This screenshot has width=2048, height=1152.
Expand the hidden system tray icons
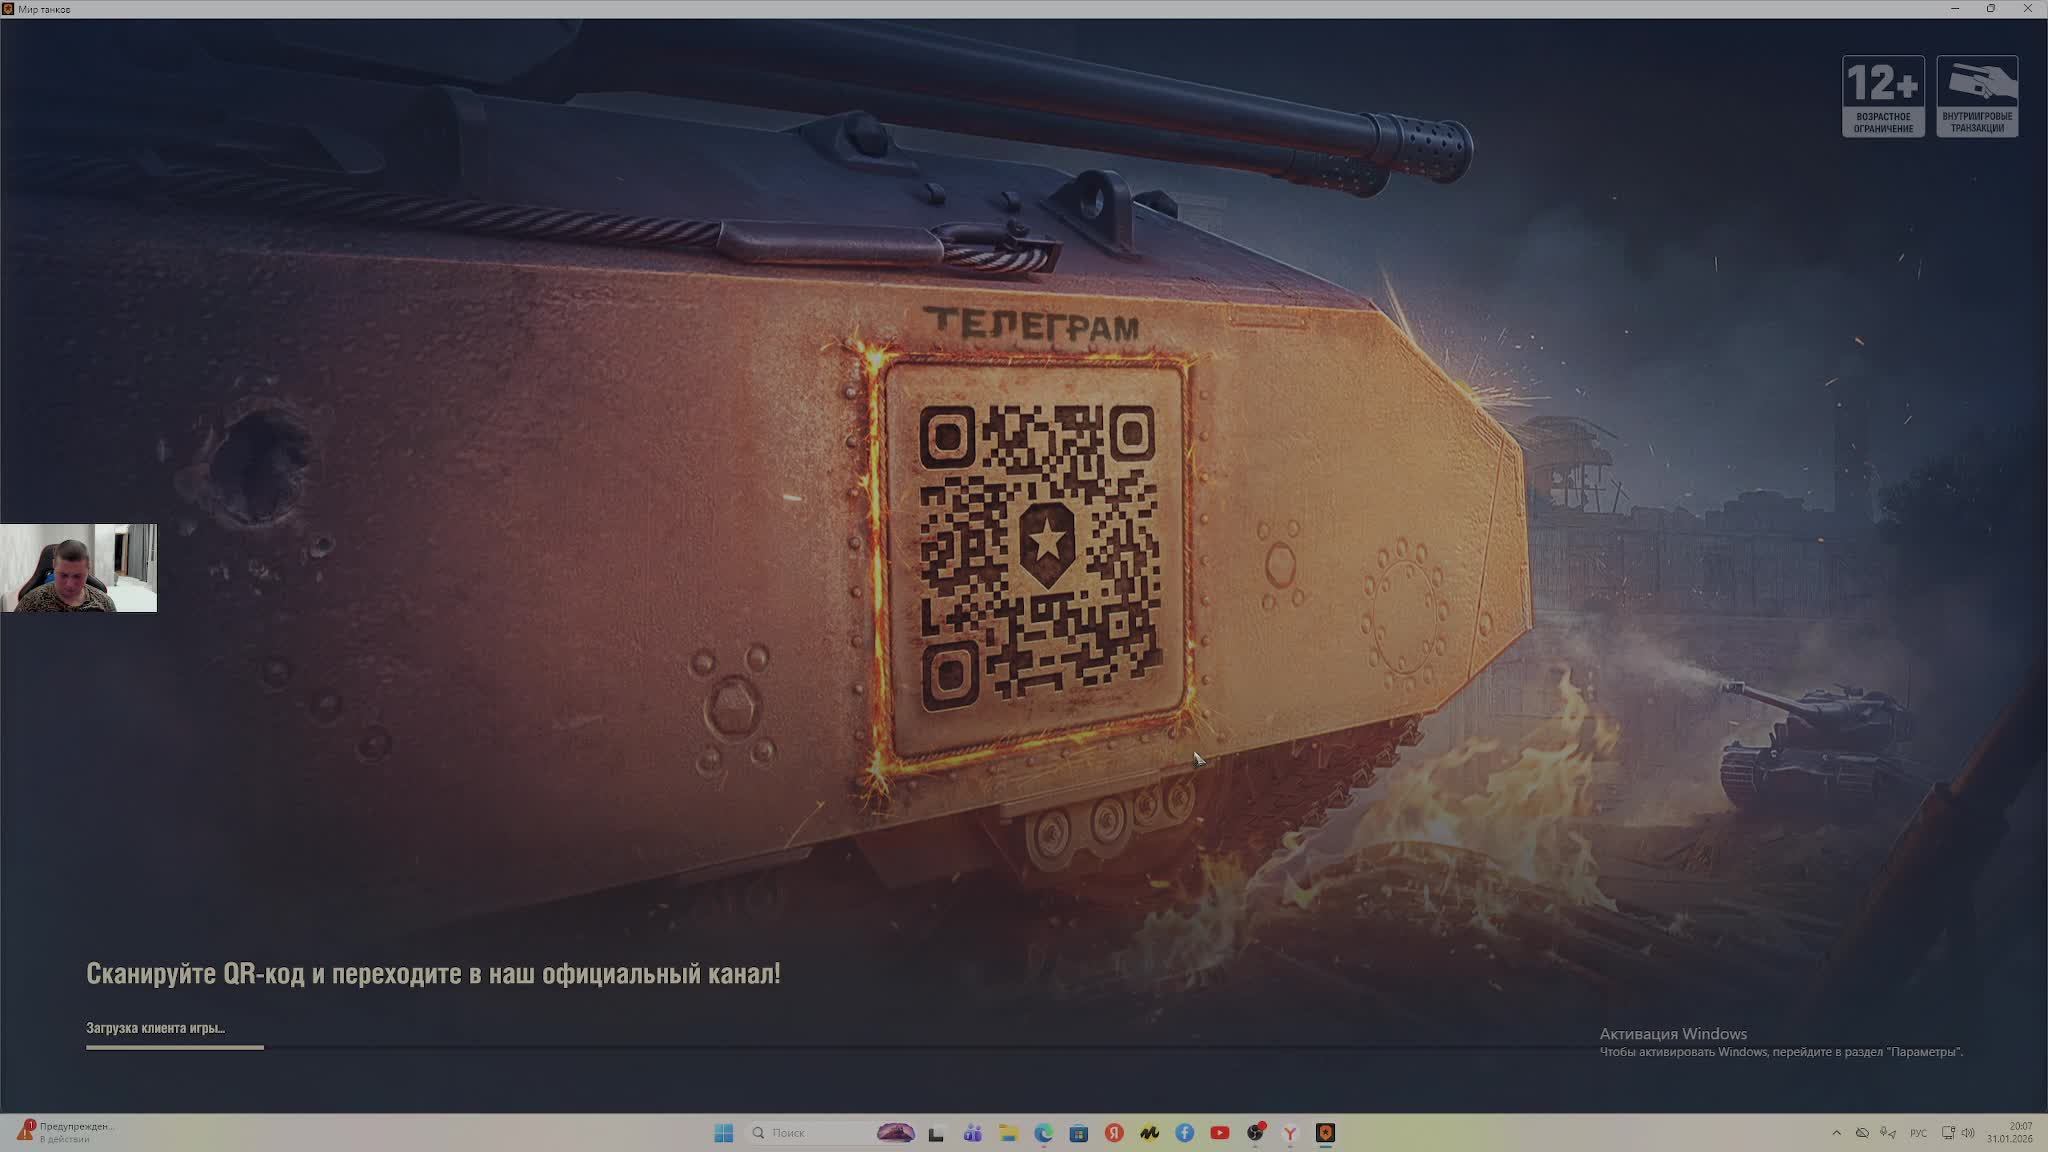pos(1836,1133)
